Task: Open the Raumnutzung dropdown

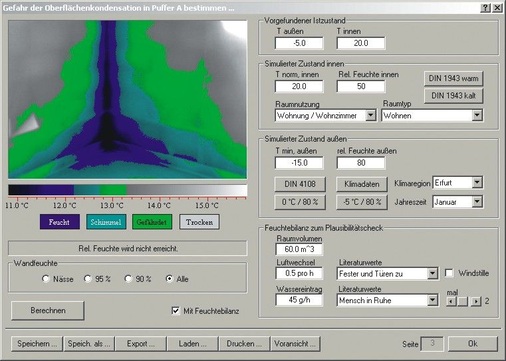Action: coord(371,116)
